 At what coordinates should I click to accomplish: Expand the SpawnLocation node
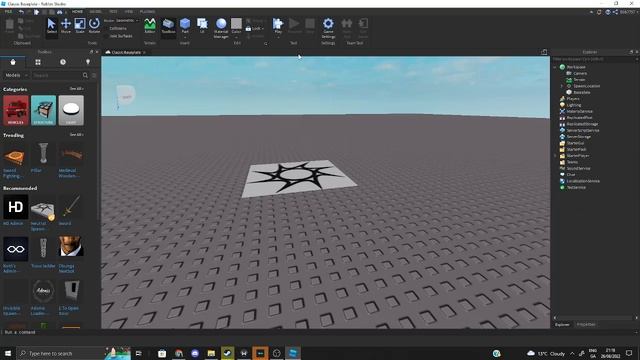tap(561, 86)
